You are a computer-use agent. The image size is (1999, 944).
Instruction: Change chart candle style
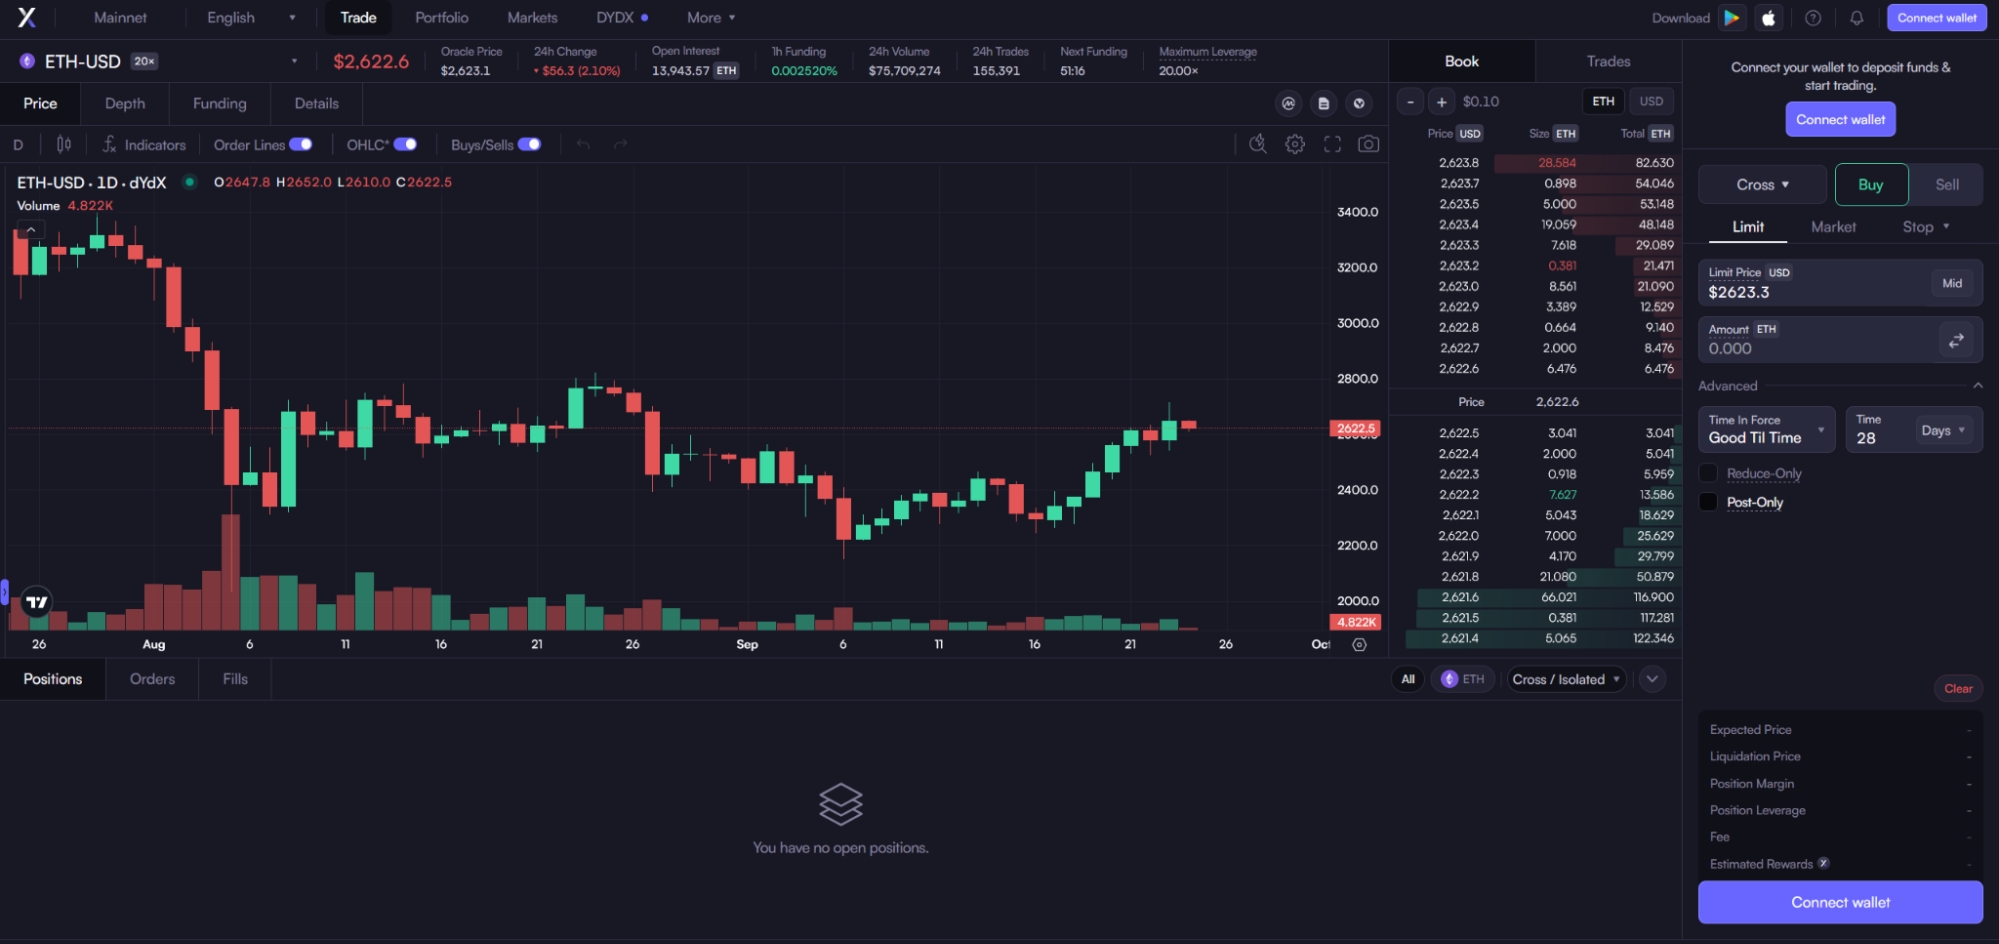tap(63, 144)
